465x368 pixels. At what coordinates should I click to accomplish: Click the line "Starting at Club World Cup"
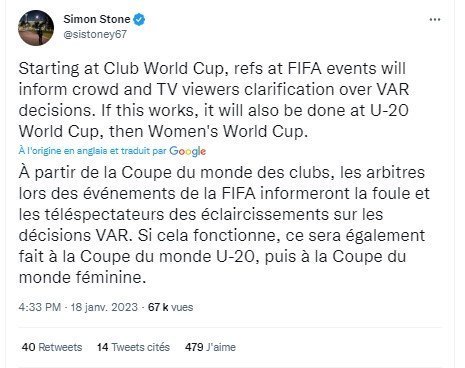pos(212,69)
